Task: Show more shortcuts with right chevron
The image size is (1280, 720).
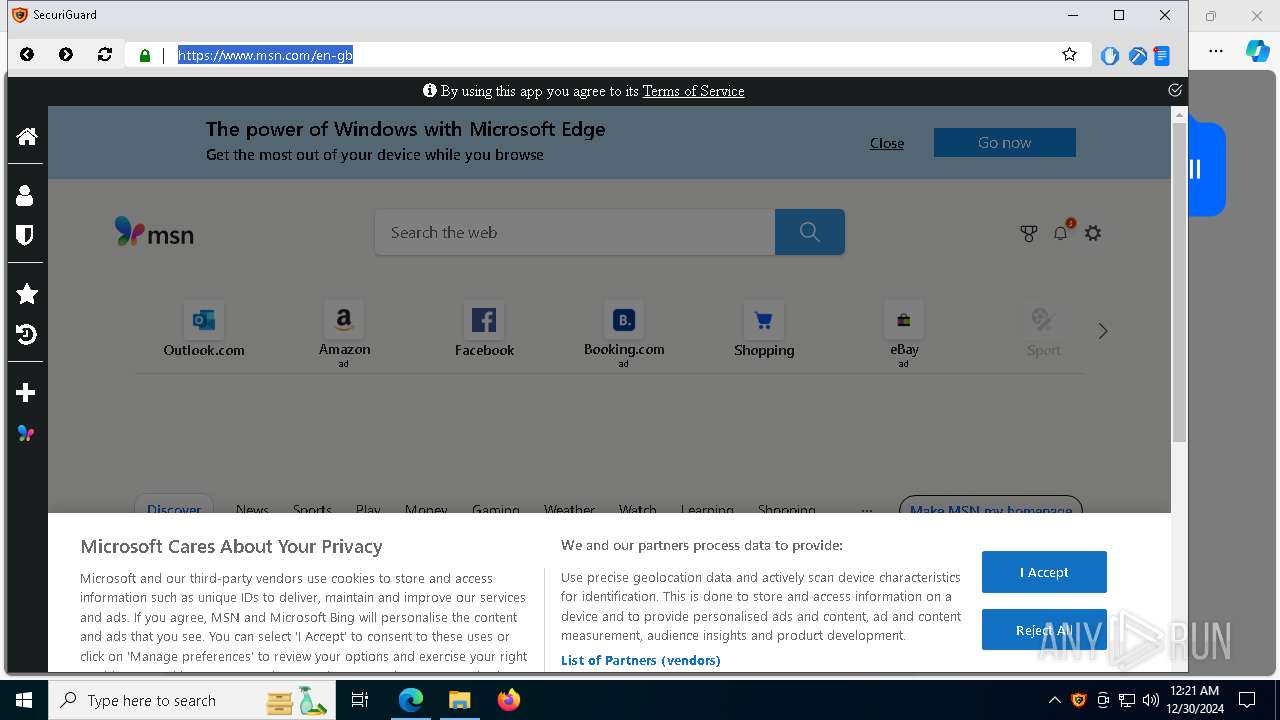Action: pyautogui.click(x=1103, y=331)
